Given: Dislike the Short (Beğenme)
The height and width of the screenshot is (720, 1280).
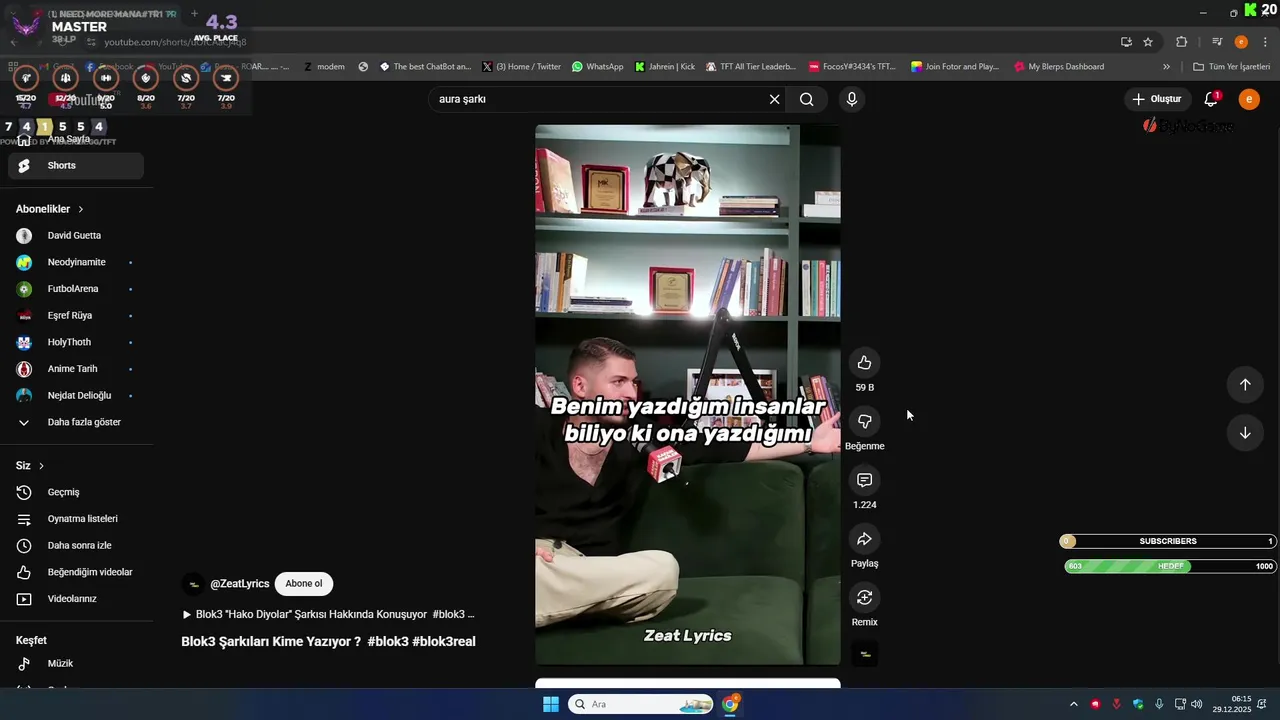Looking at the screenshot, I should 865,421.
